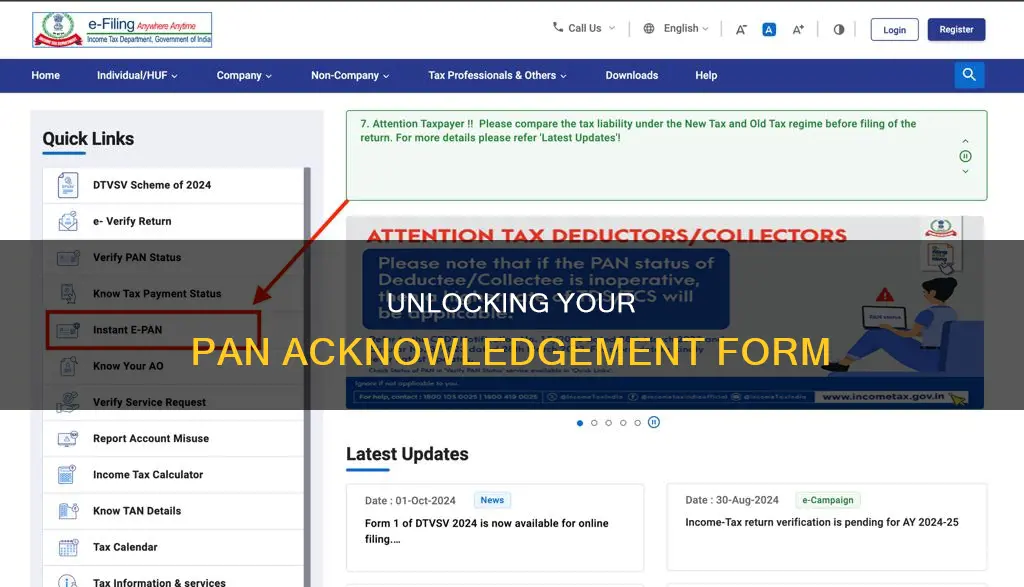The width and height of the screenshot is (1024, 587).
Task: Click the Tax Calendar icon
Action: [68, 547]
